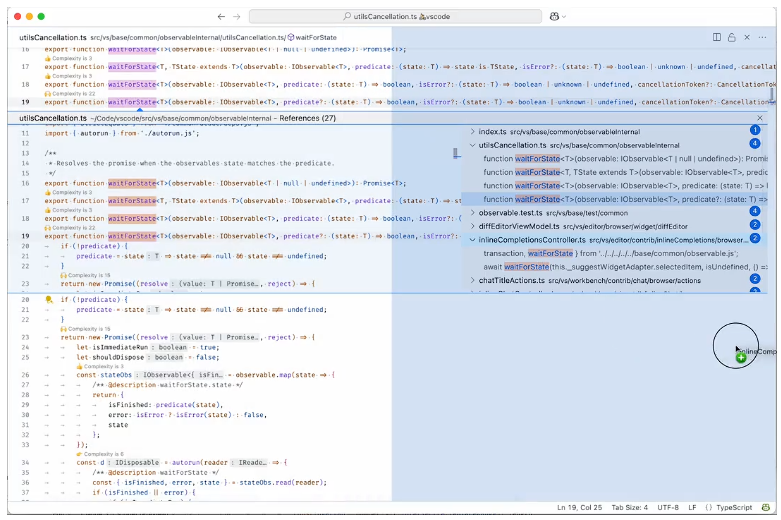Click the utilsCancellation.ts editor tab
The width and height of the screenshot is (781, 520).
pos(52,37)
